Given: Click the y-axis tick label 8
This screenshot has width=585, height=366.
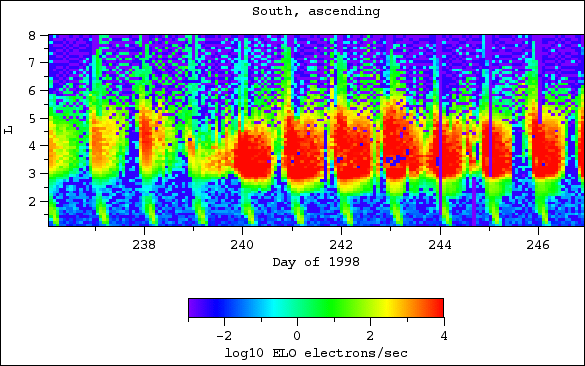Looking at the screenshot, I should click(32, 36).
